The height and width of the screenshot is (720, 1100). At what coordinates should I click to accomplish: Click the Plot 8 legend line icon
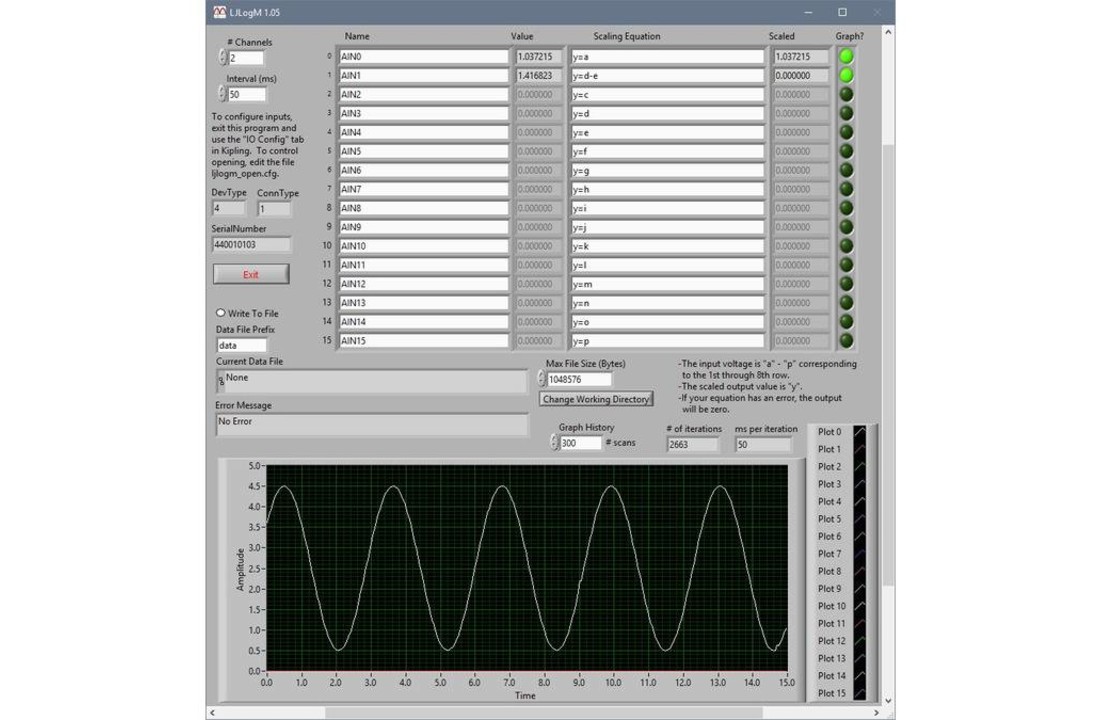pos(860,571)
